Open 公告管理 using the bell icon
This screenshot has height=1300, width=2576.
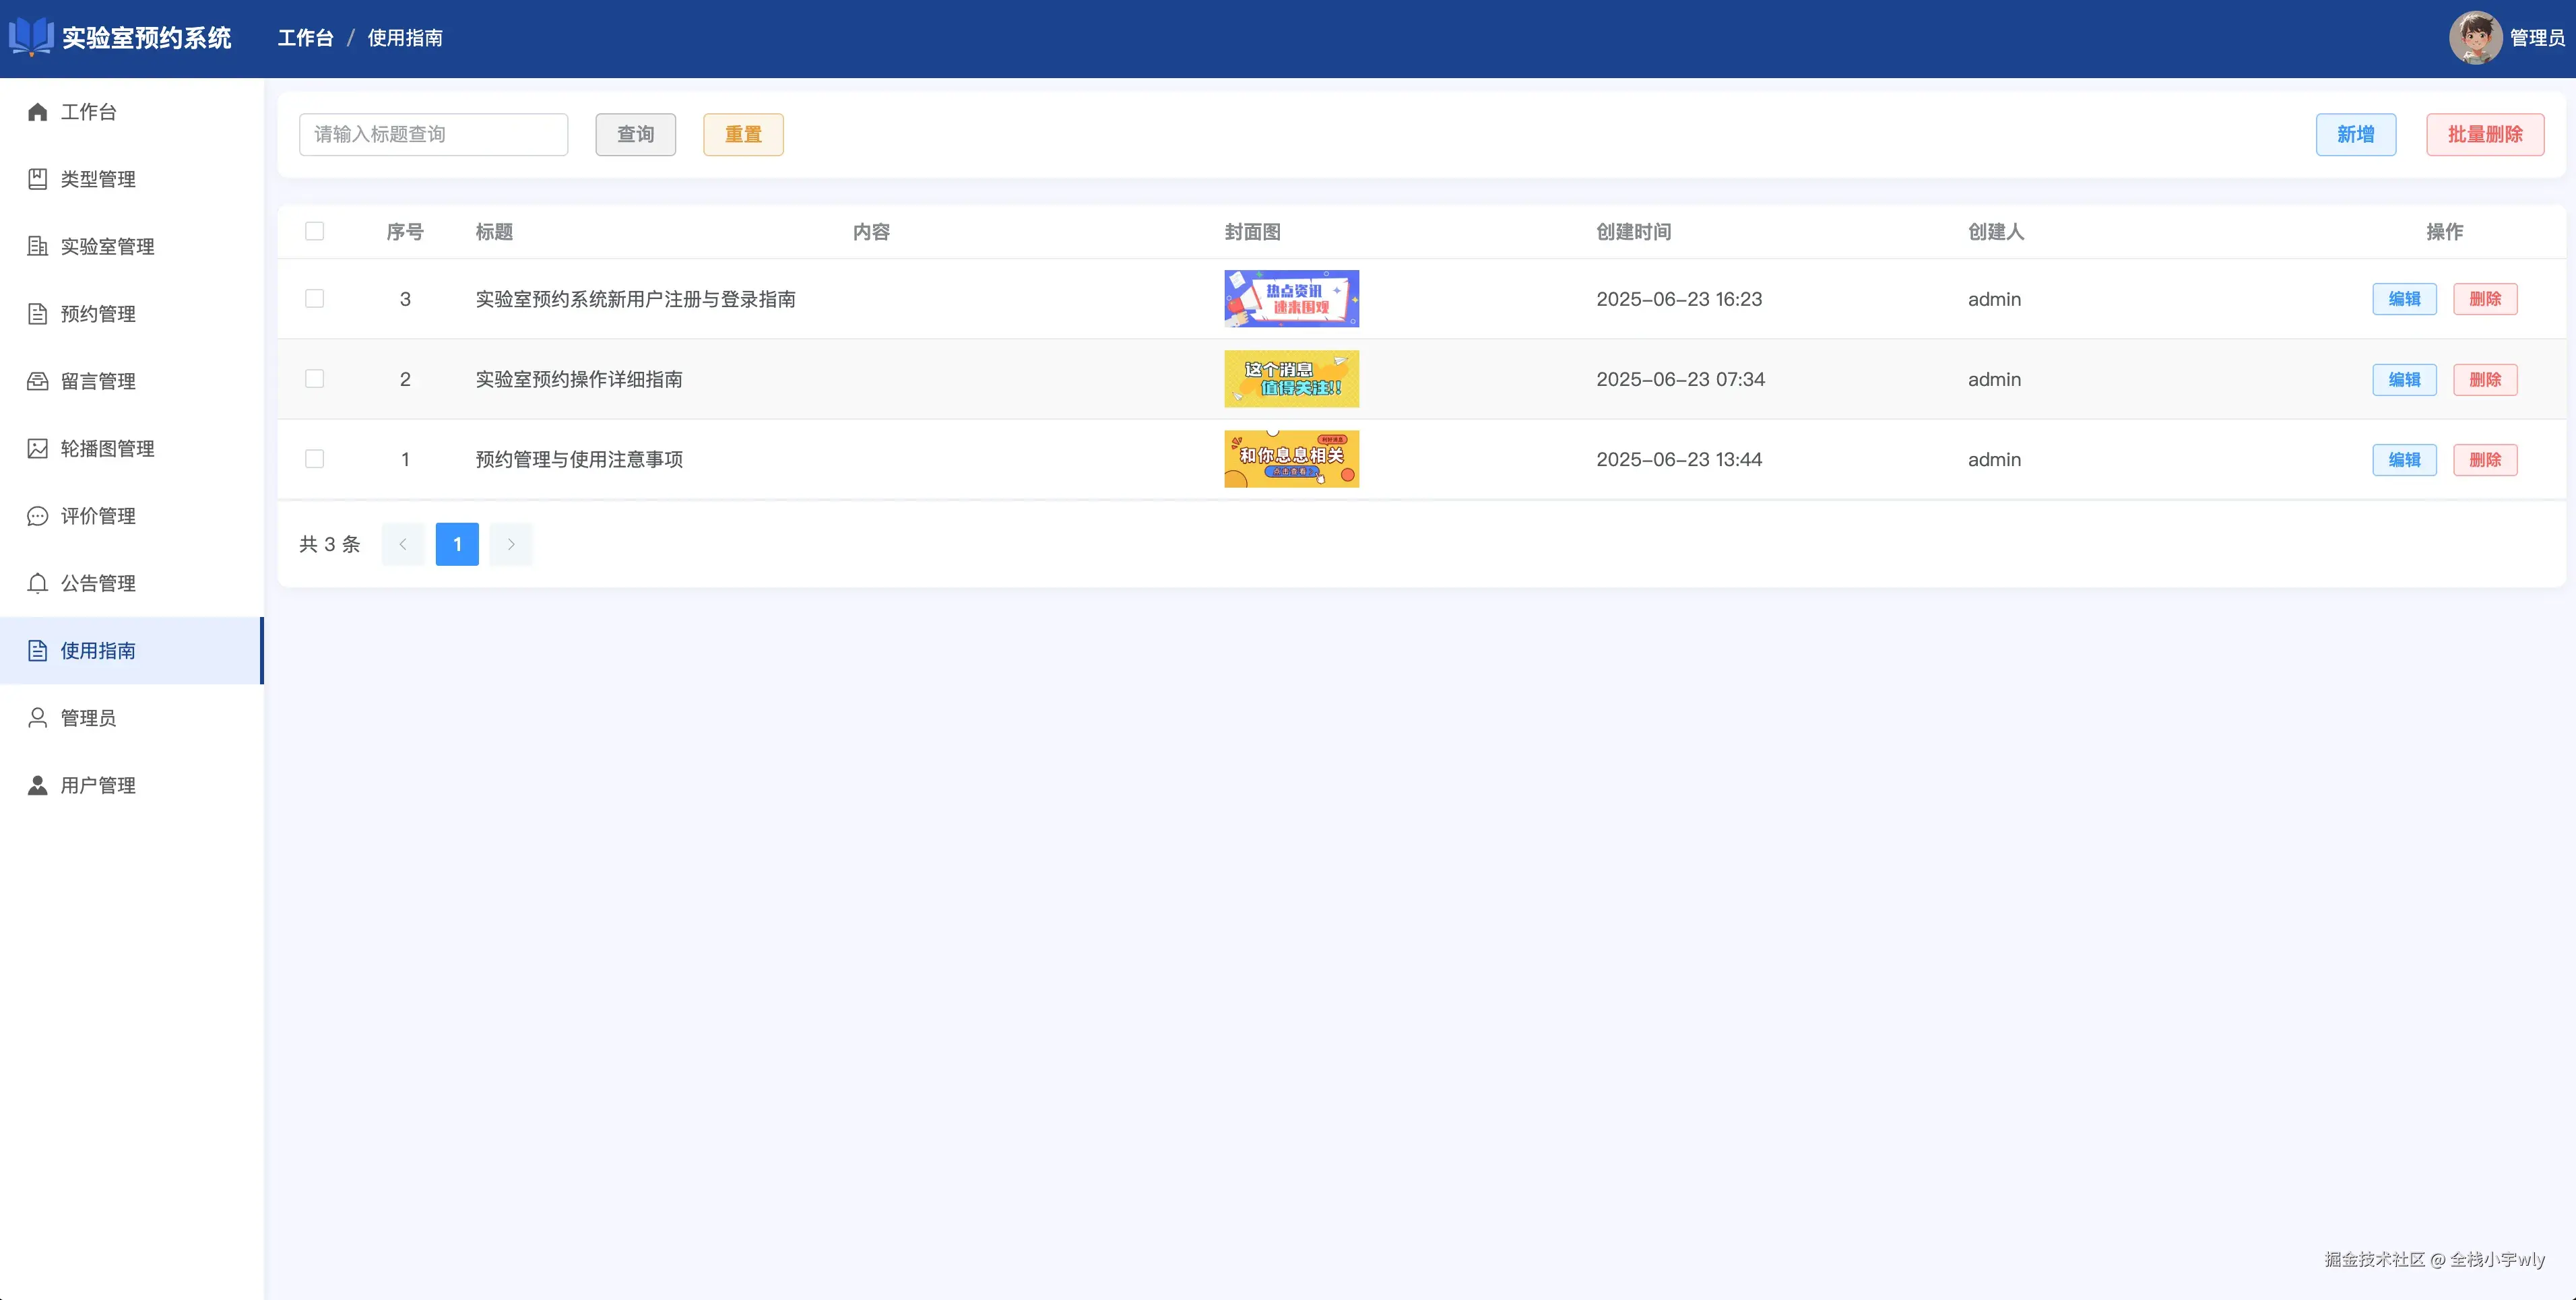(x=37, y=583)
